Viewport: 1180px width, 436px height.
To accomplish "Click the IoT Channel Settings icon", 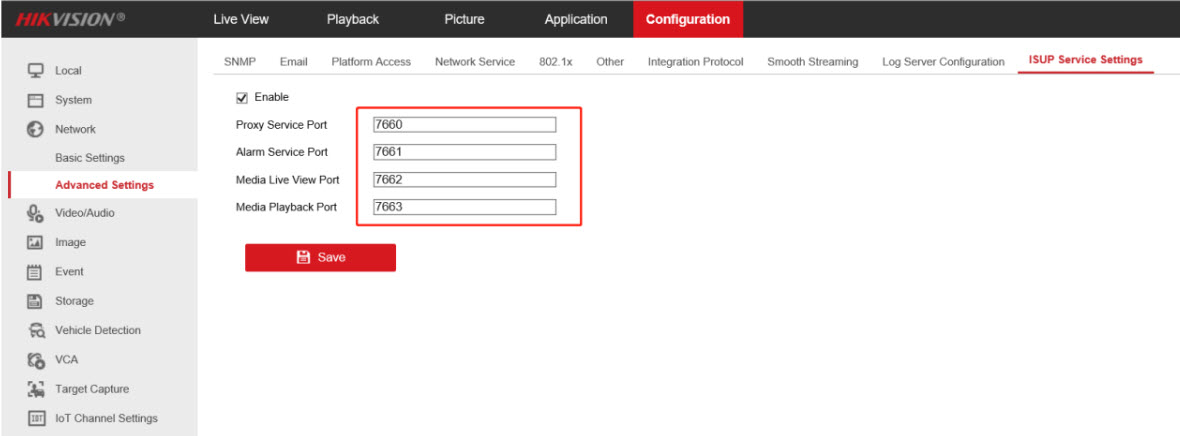I will click(x=35, y=418).
